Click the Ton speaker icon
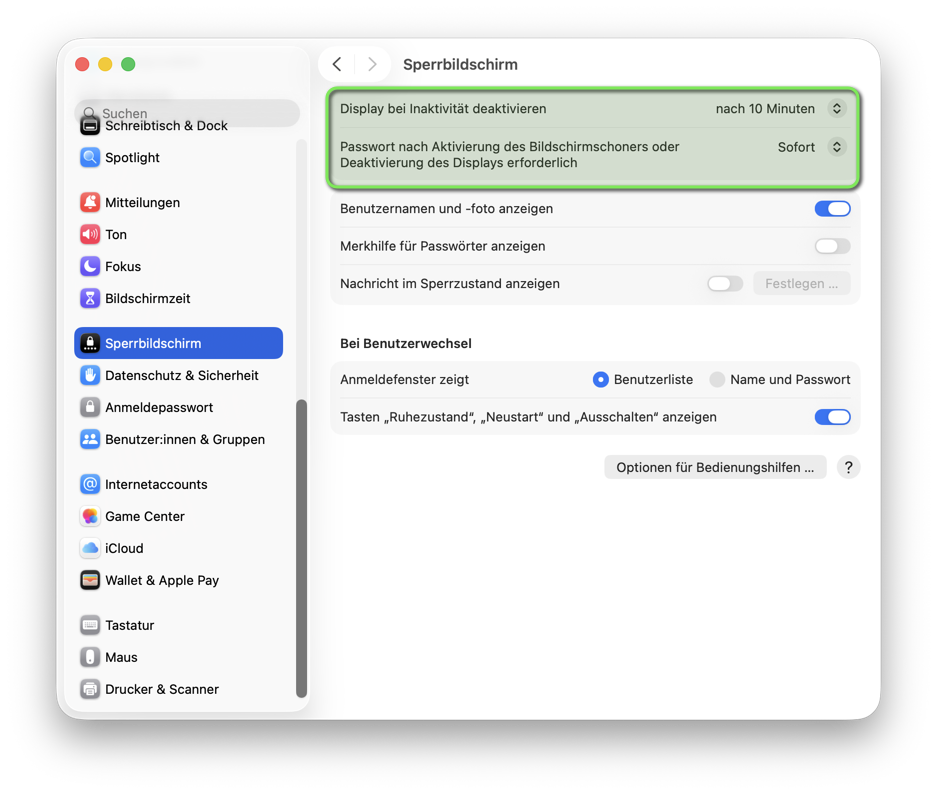The image size is (937, 794). coord(90,235)
